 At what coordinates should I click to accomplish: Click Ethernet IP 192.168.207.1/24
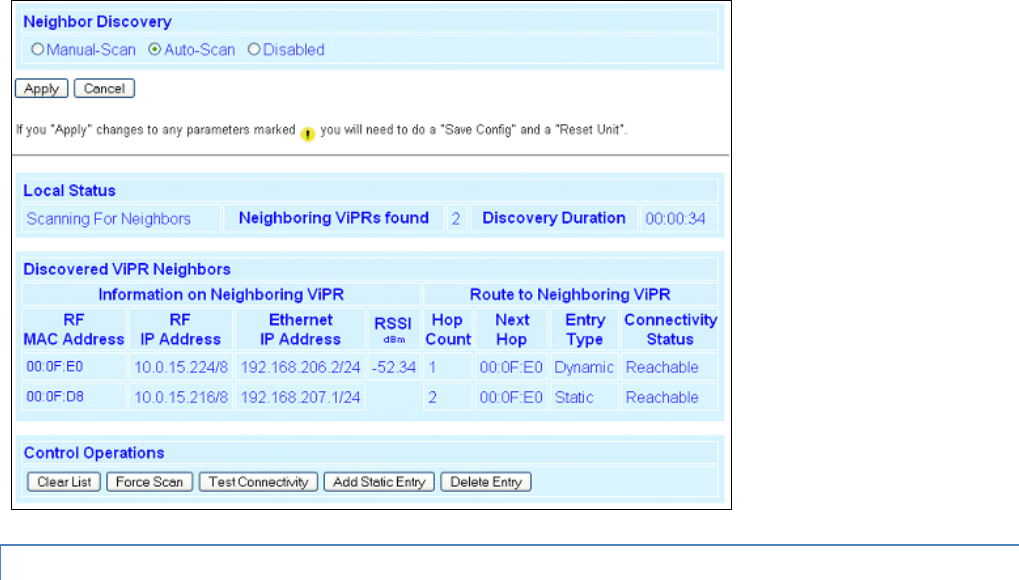[300, 397]
